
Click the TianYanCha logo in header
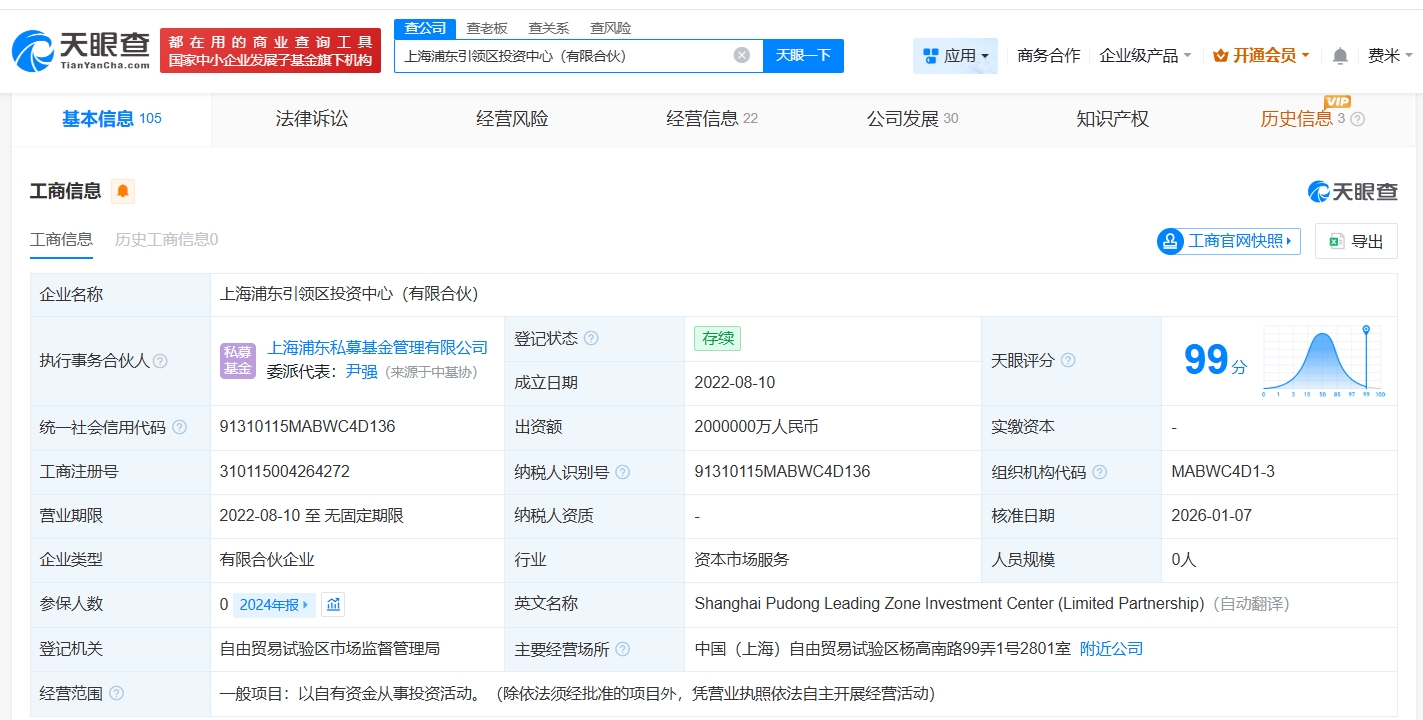[x=82, y=50]
